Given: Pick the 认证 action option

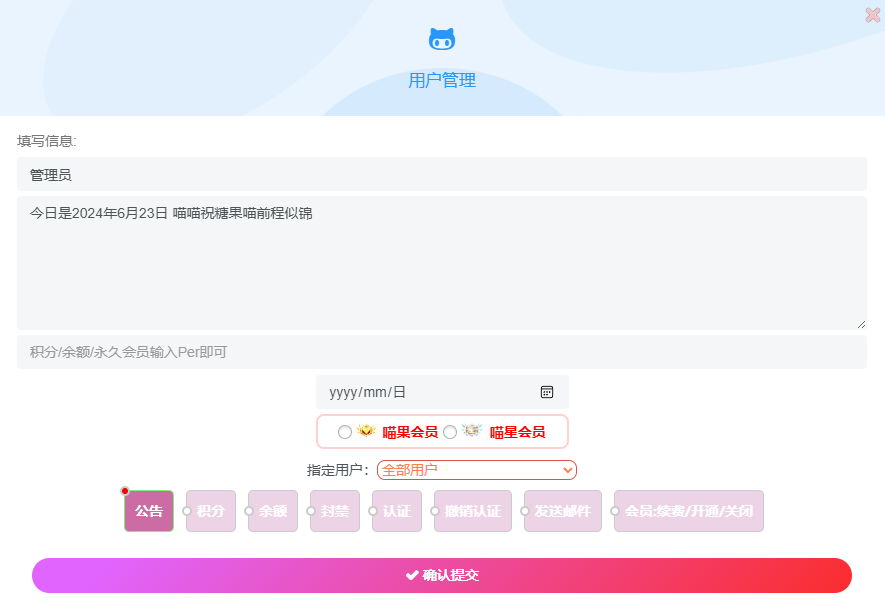Looking at the screenshot, I should pyautogui.click(x=397, y=511).
